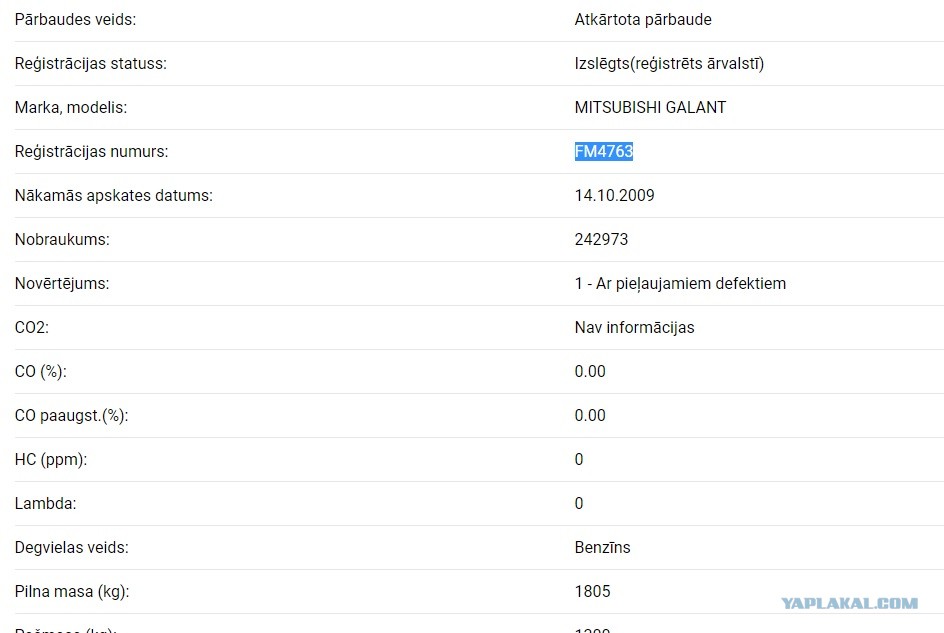This screenshot has height=633, width=944.
Task: Click the 'CO (%):' label
Action: pos(40,372)
